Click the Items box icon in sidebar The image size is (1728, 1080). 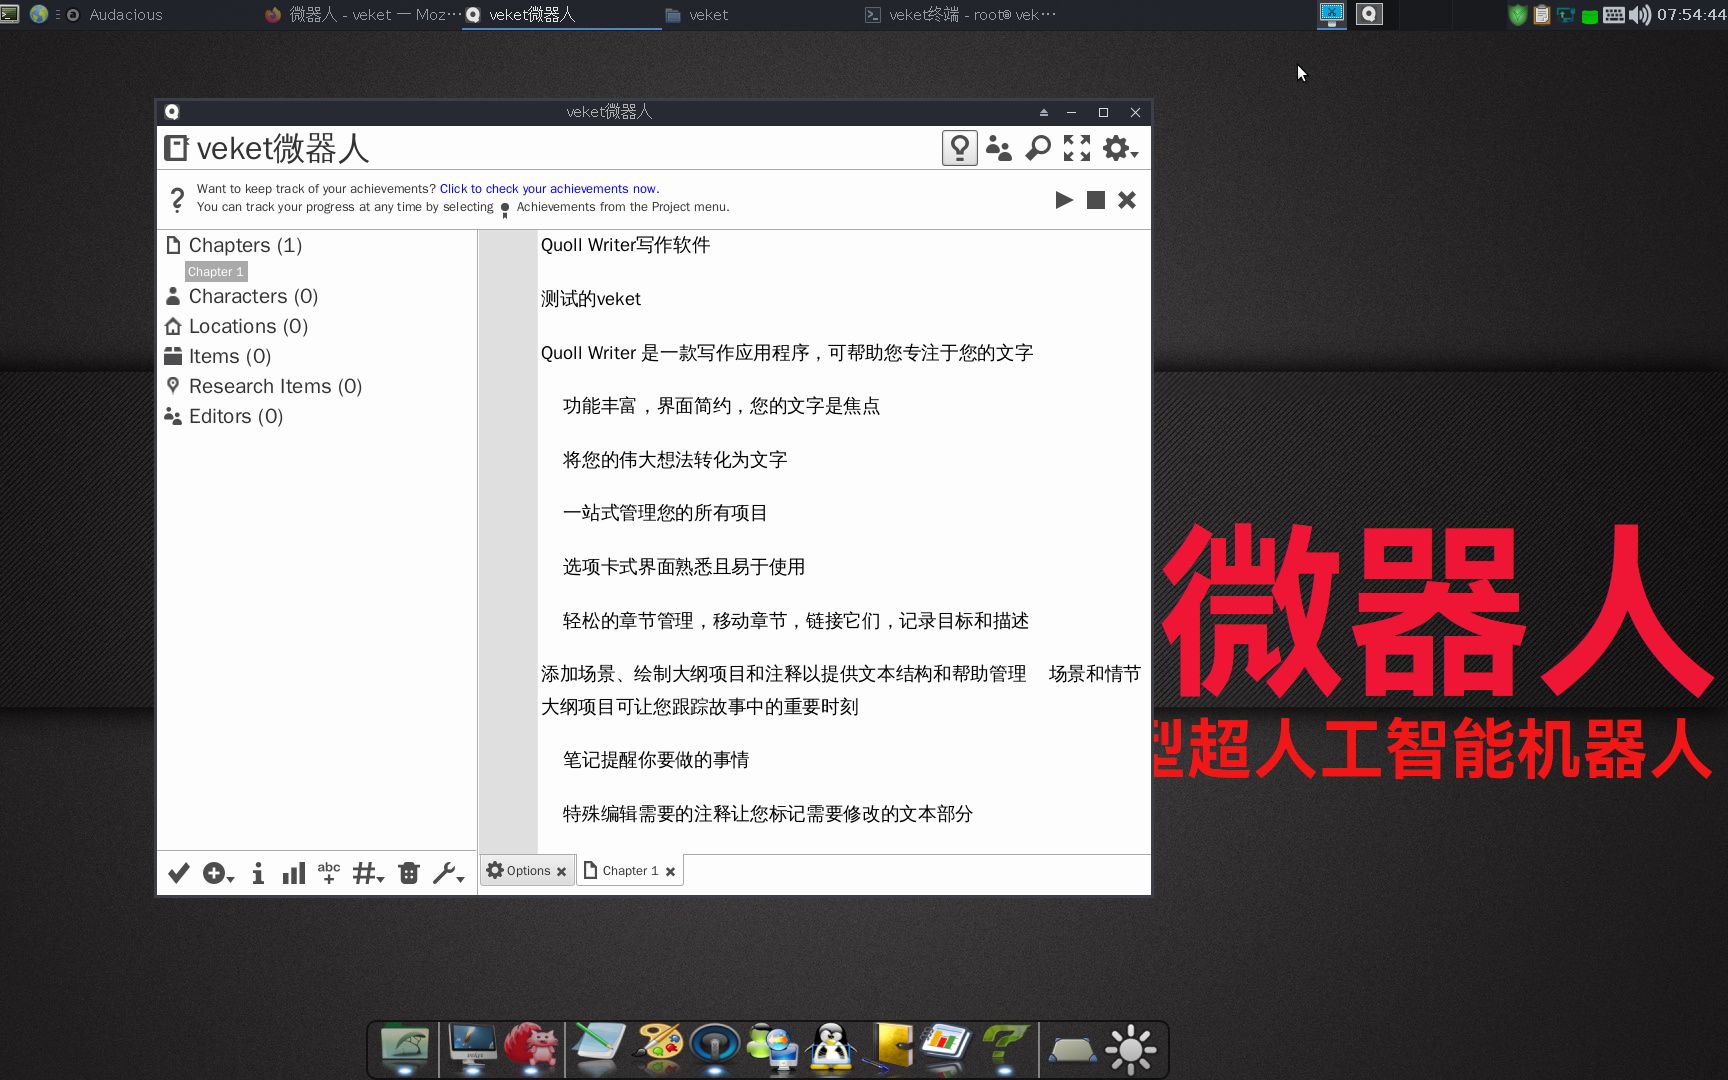173,356
